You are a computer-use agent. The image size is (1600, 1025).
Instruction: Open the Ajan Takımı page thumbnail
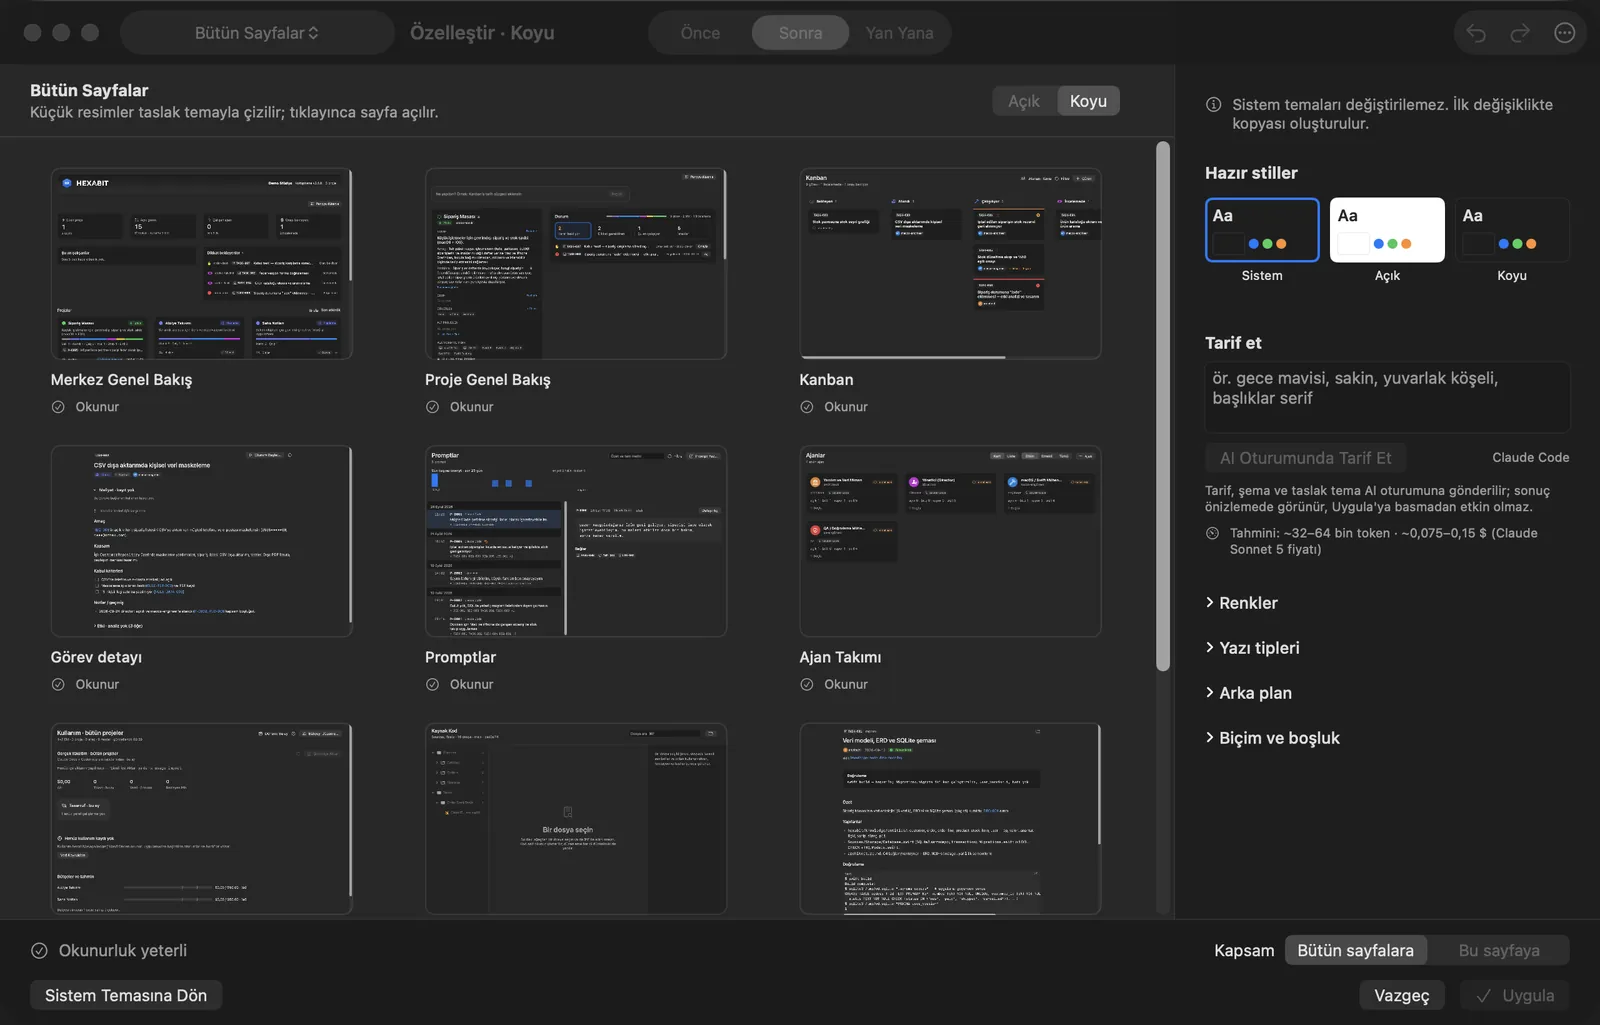[x=950, y=541]
